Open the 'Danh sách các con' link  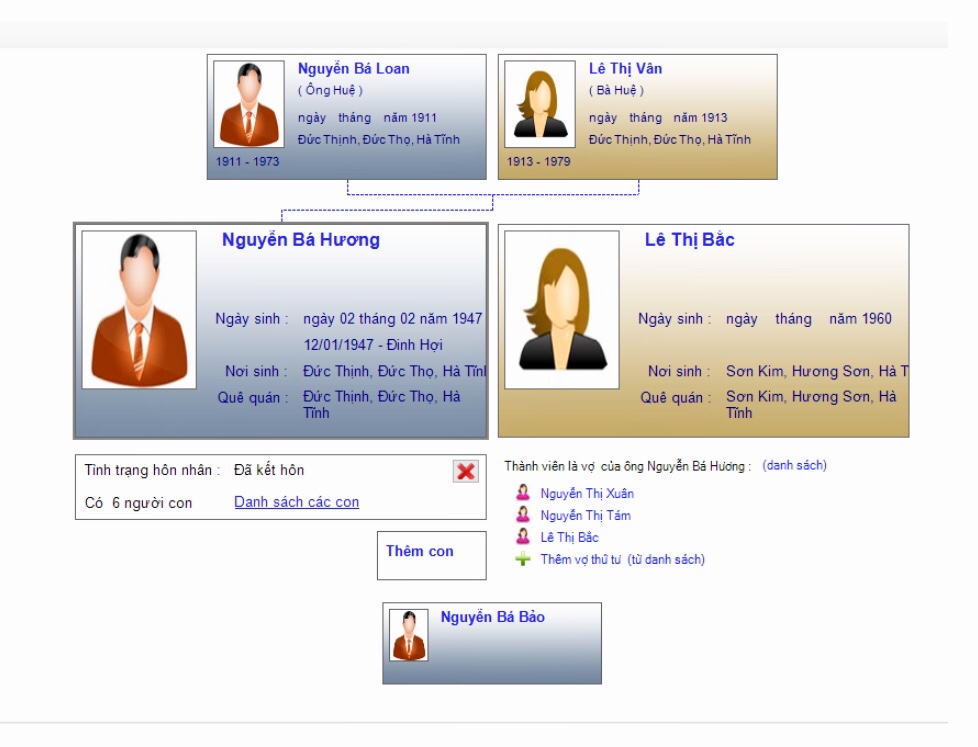pyautogui.click(x=297, y=502)
